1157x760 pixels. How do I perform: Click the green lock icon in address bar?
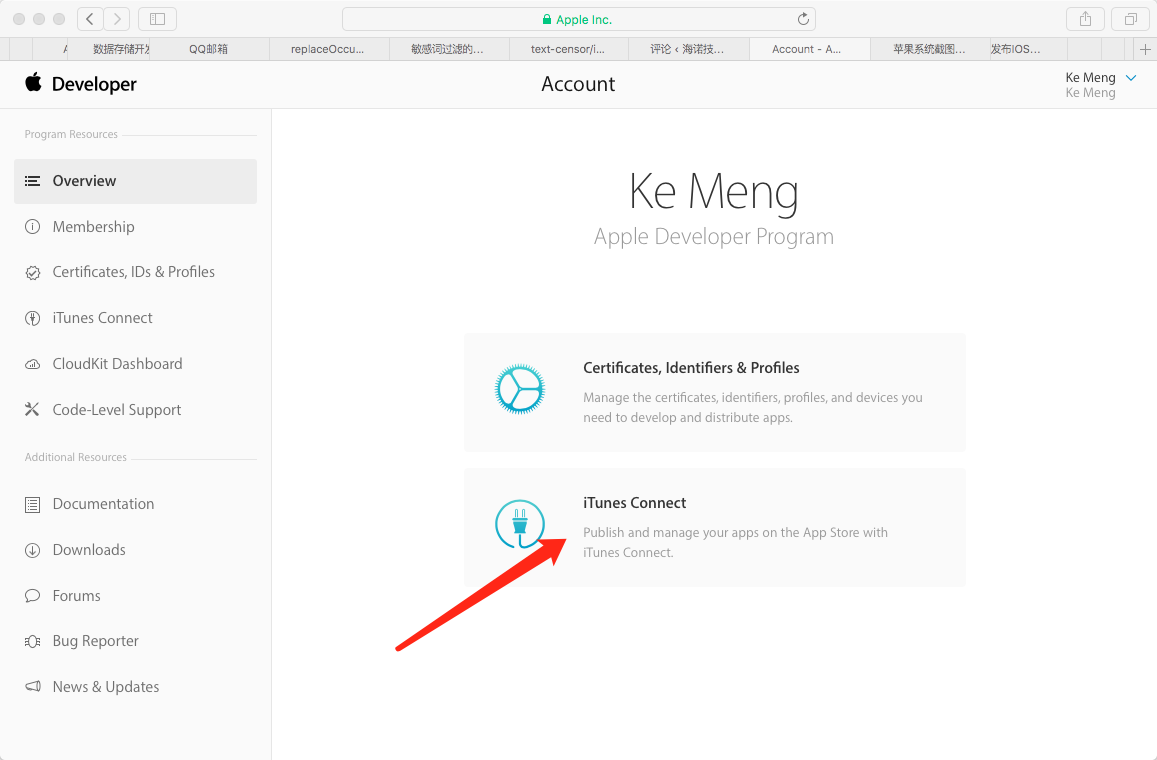click(x=547, y=19)
